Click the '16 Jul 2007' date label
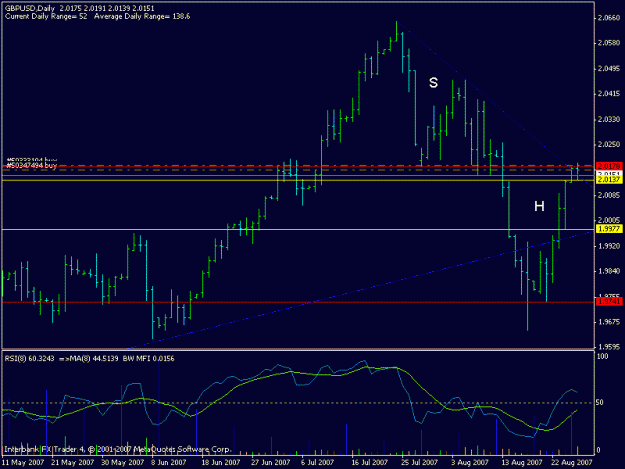 click(369, 462)
